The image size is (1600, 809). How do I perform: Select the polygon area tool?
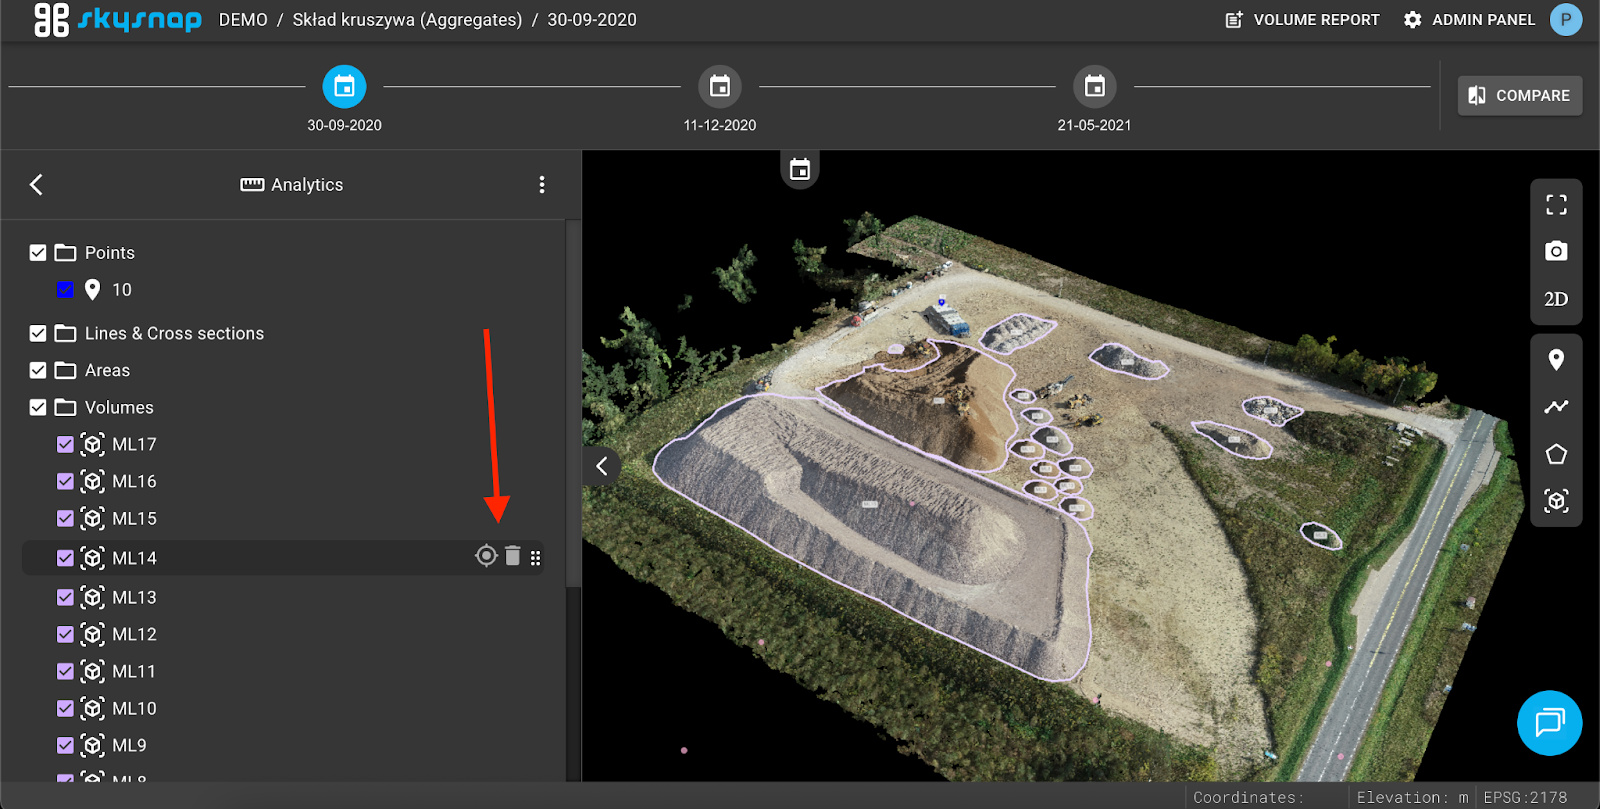click(x=1556, y=454)
